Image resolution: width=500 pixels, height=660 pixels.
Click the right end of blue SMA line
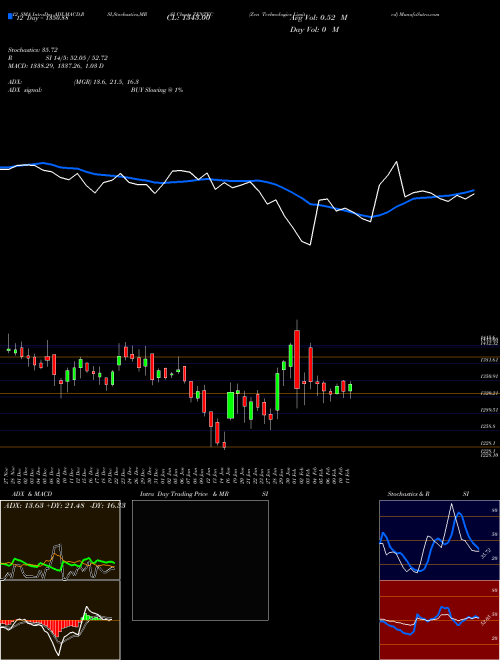(x=474, y=190)
